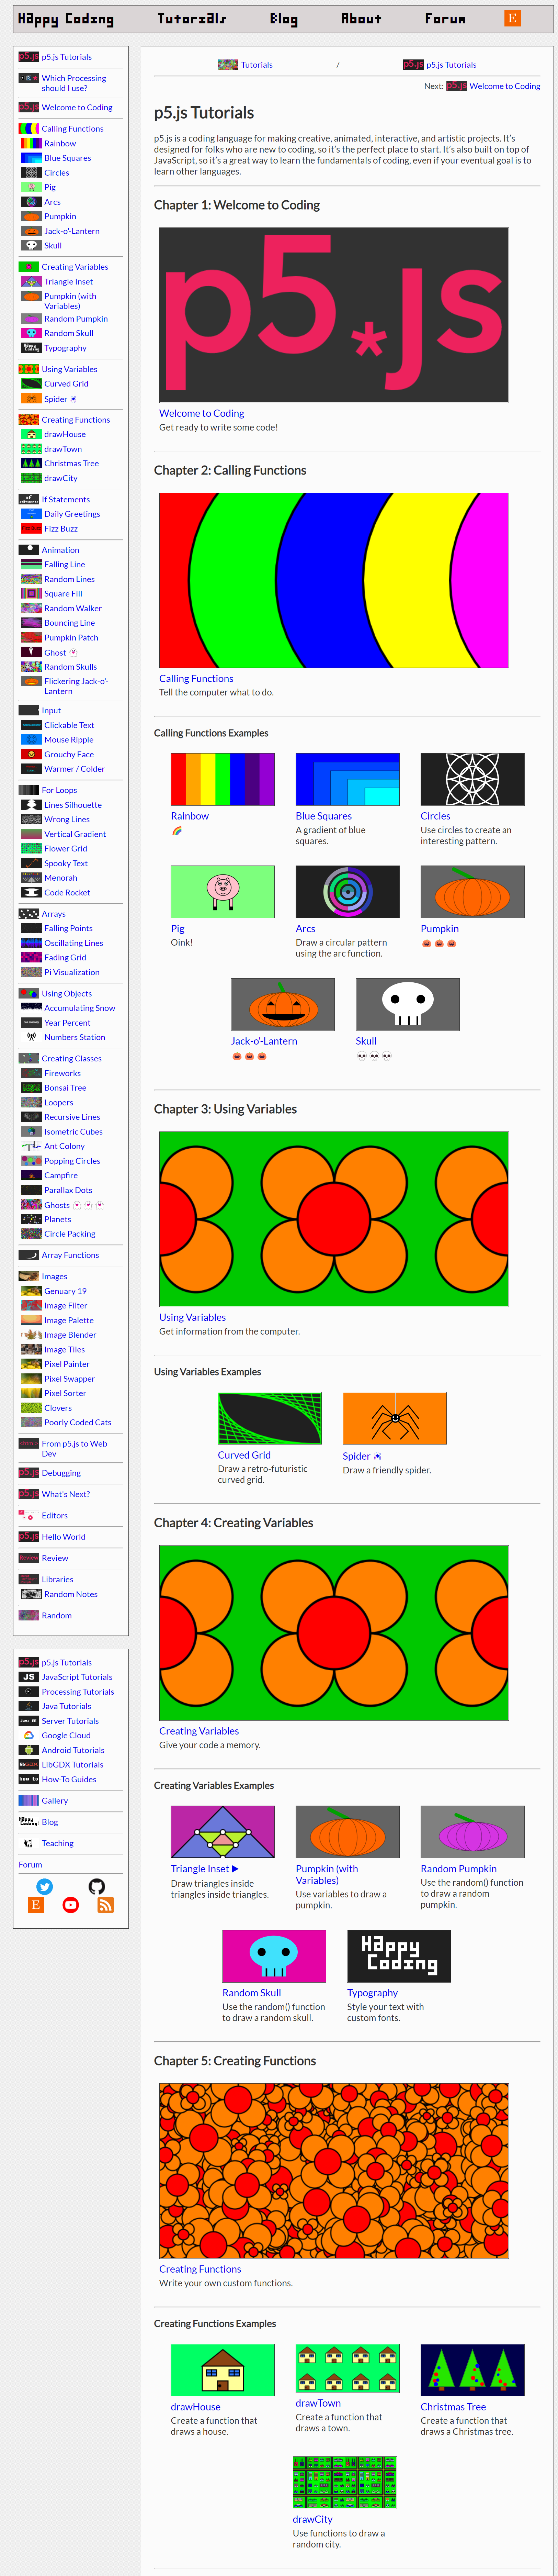Click the Happy Coding icon beside sidebar Blog

[29, 1822]
